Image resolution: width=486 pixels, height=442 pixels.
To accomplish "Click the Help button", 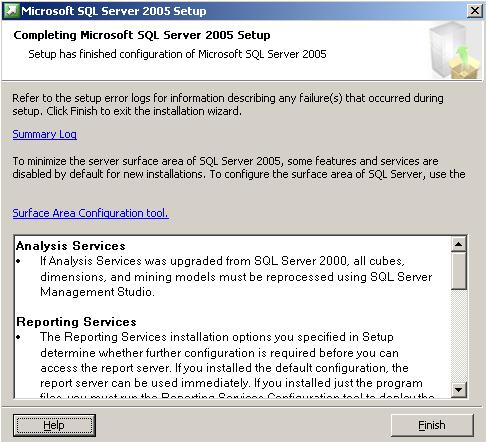I will pos(54,425).
